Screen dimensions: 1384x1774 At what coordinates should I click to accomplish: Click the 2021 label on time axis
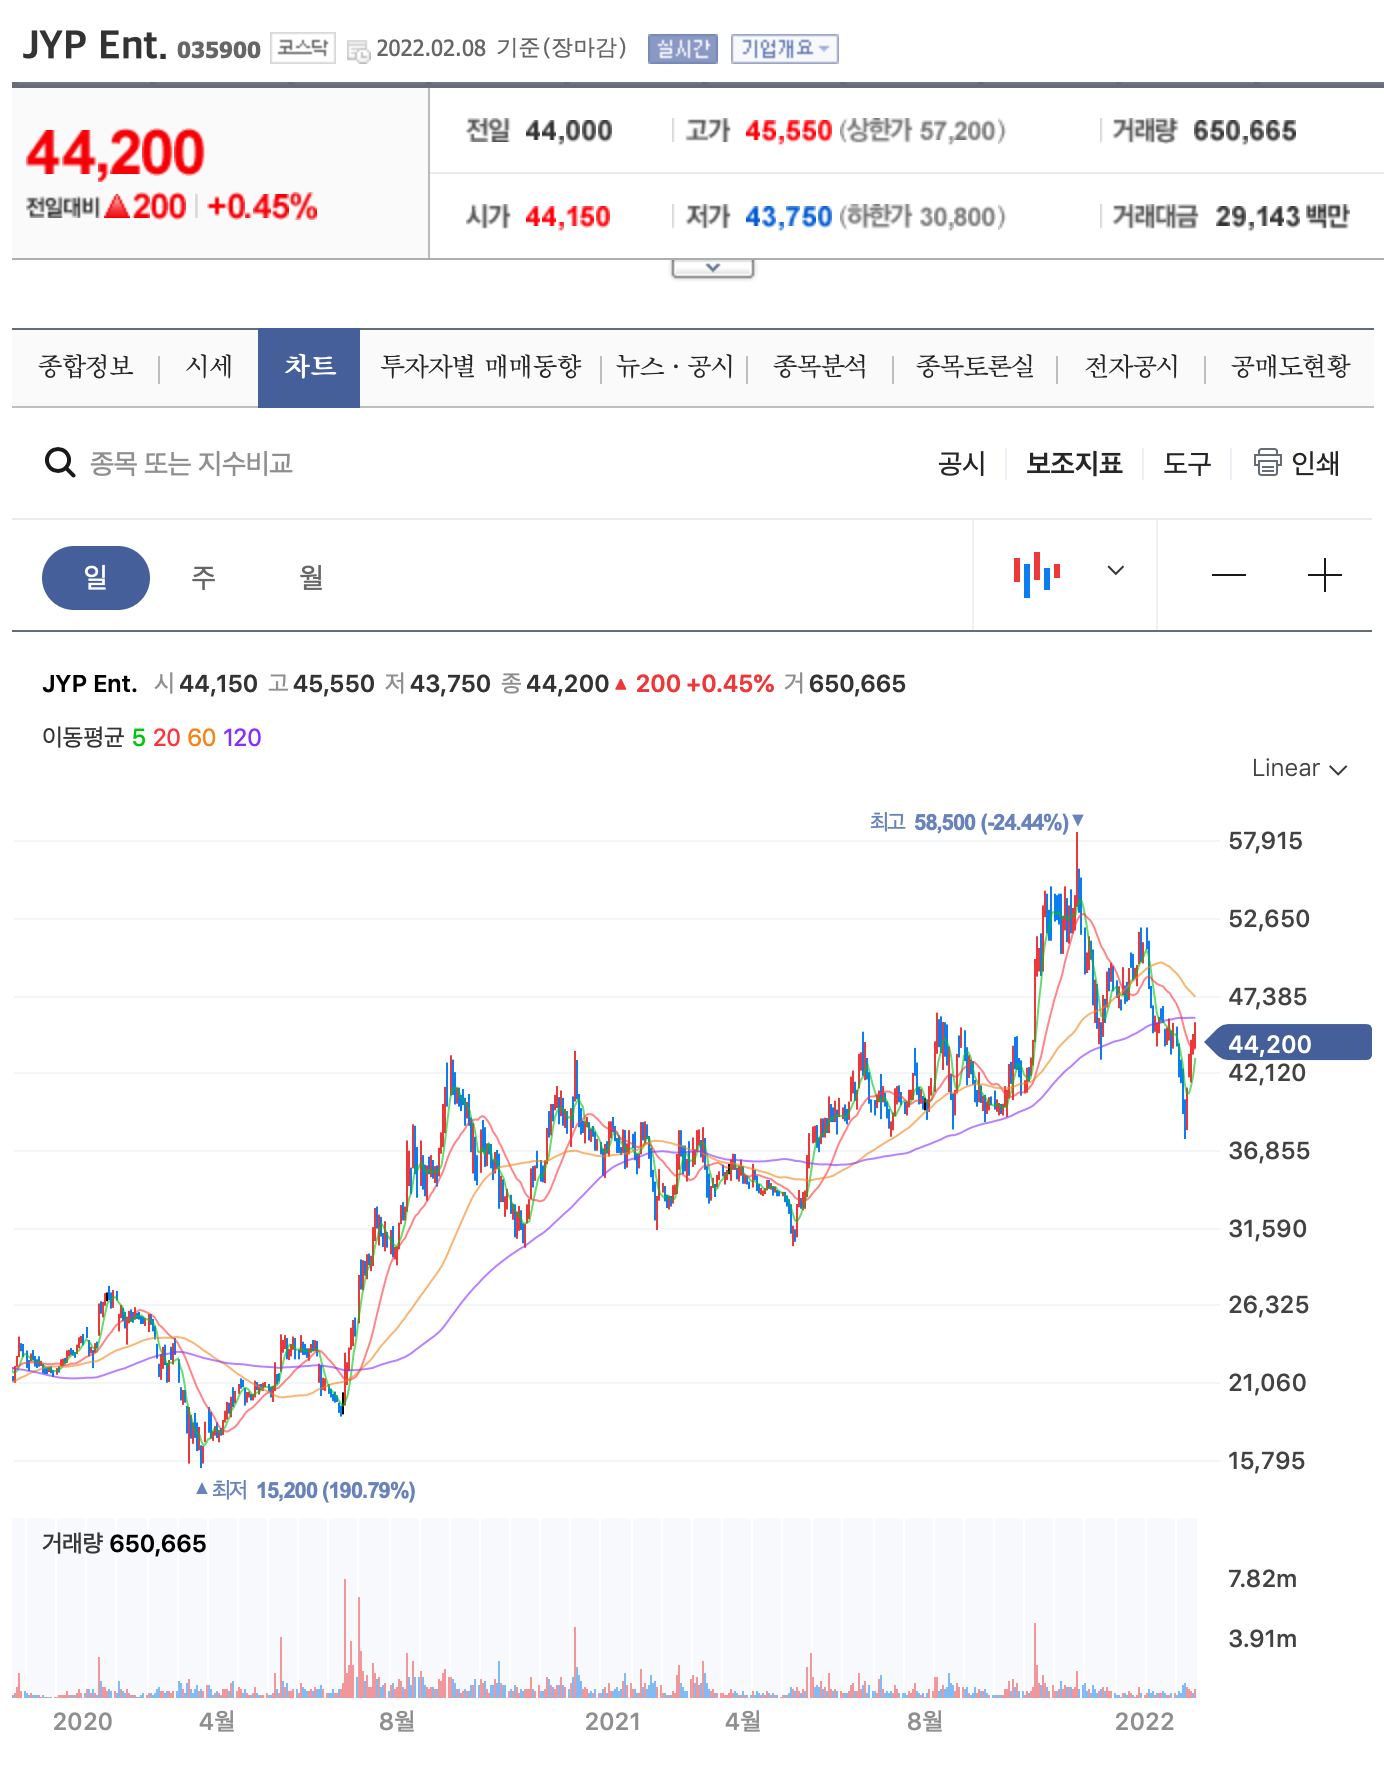tap(612, 1721)
